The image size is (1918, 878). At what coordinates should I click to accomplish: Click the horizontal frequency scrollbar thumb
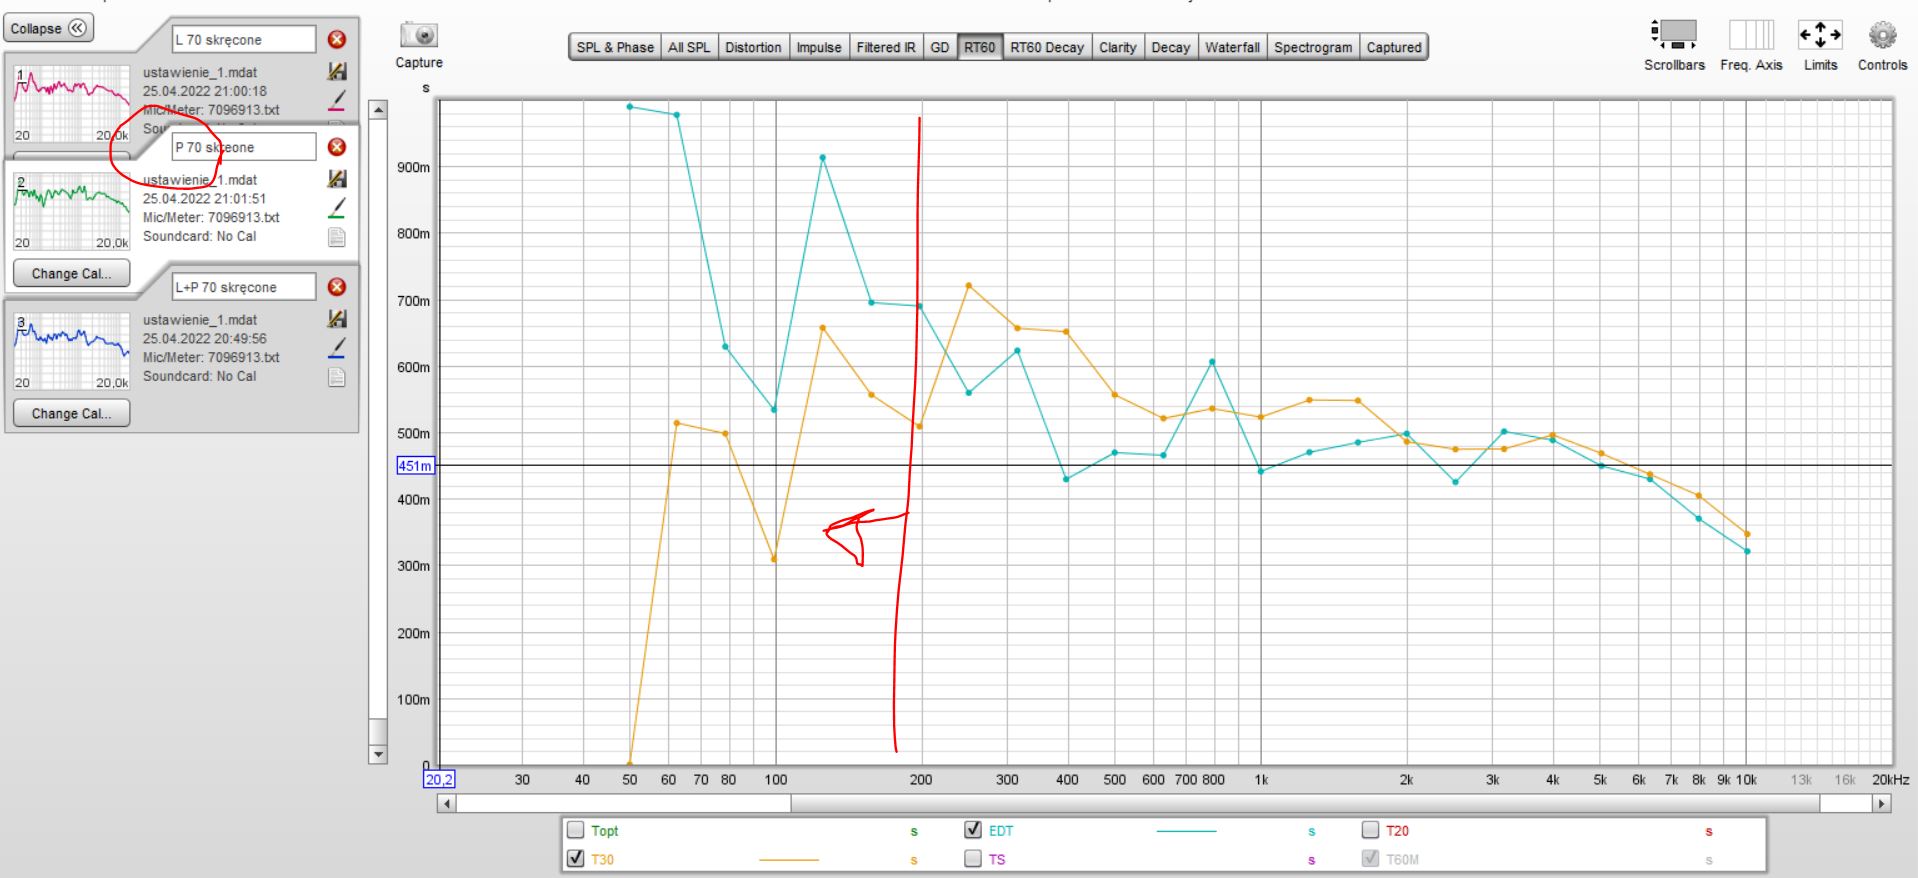pos(1305,803)
